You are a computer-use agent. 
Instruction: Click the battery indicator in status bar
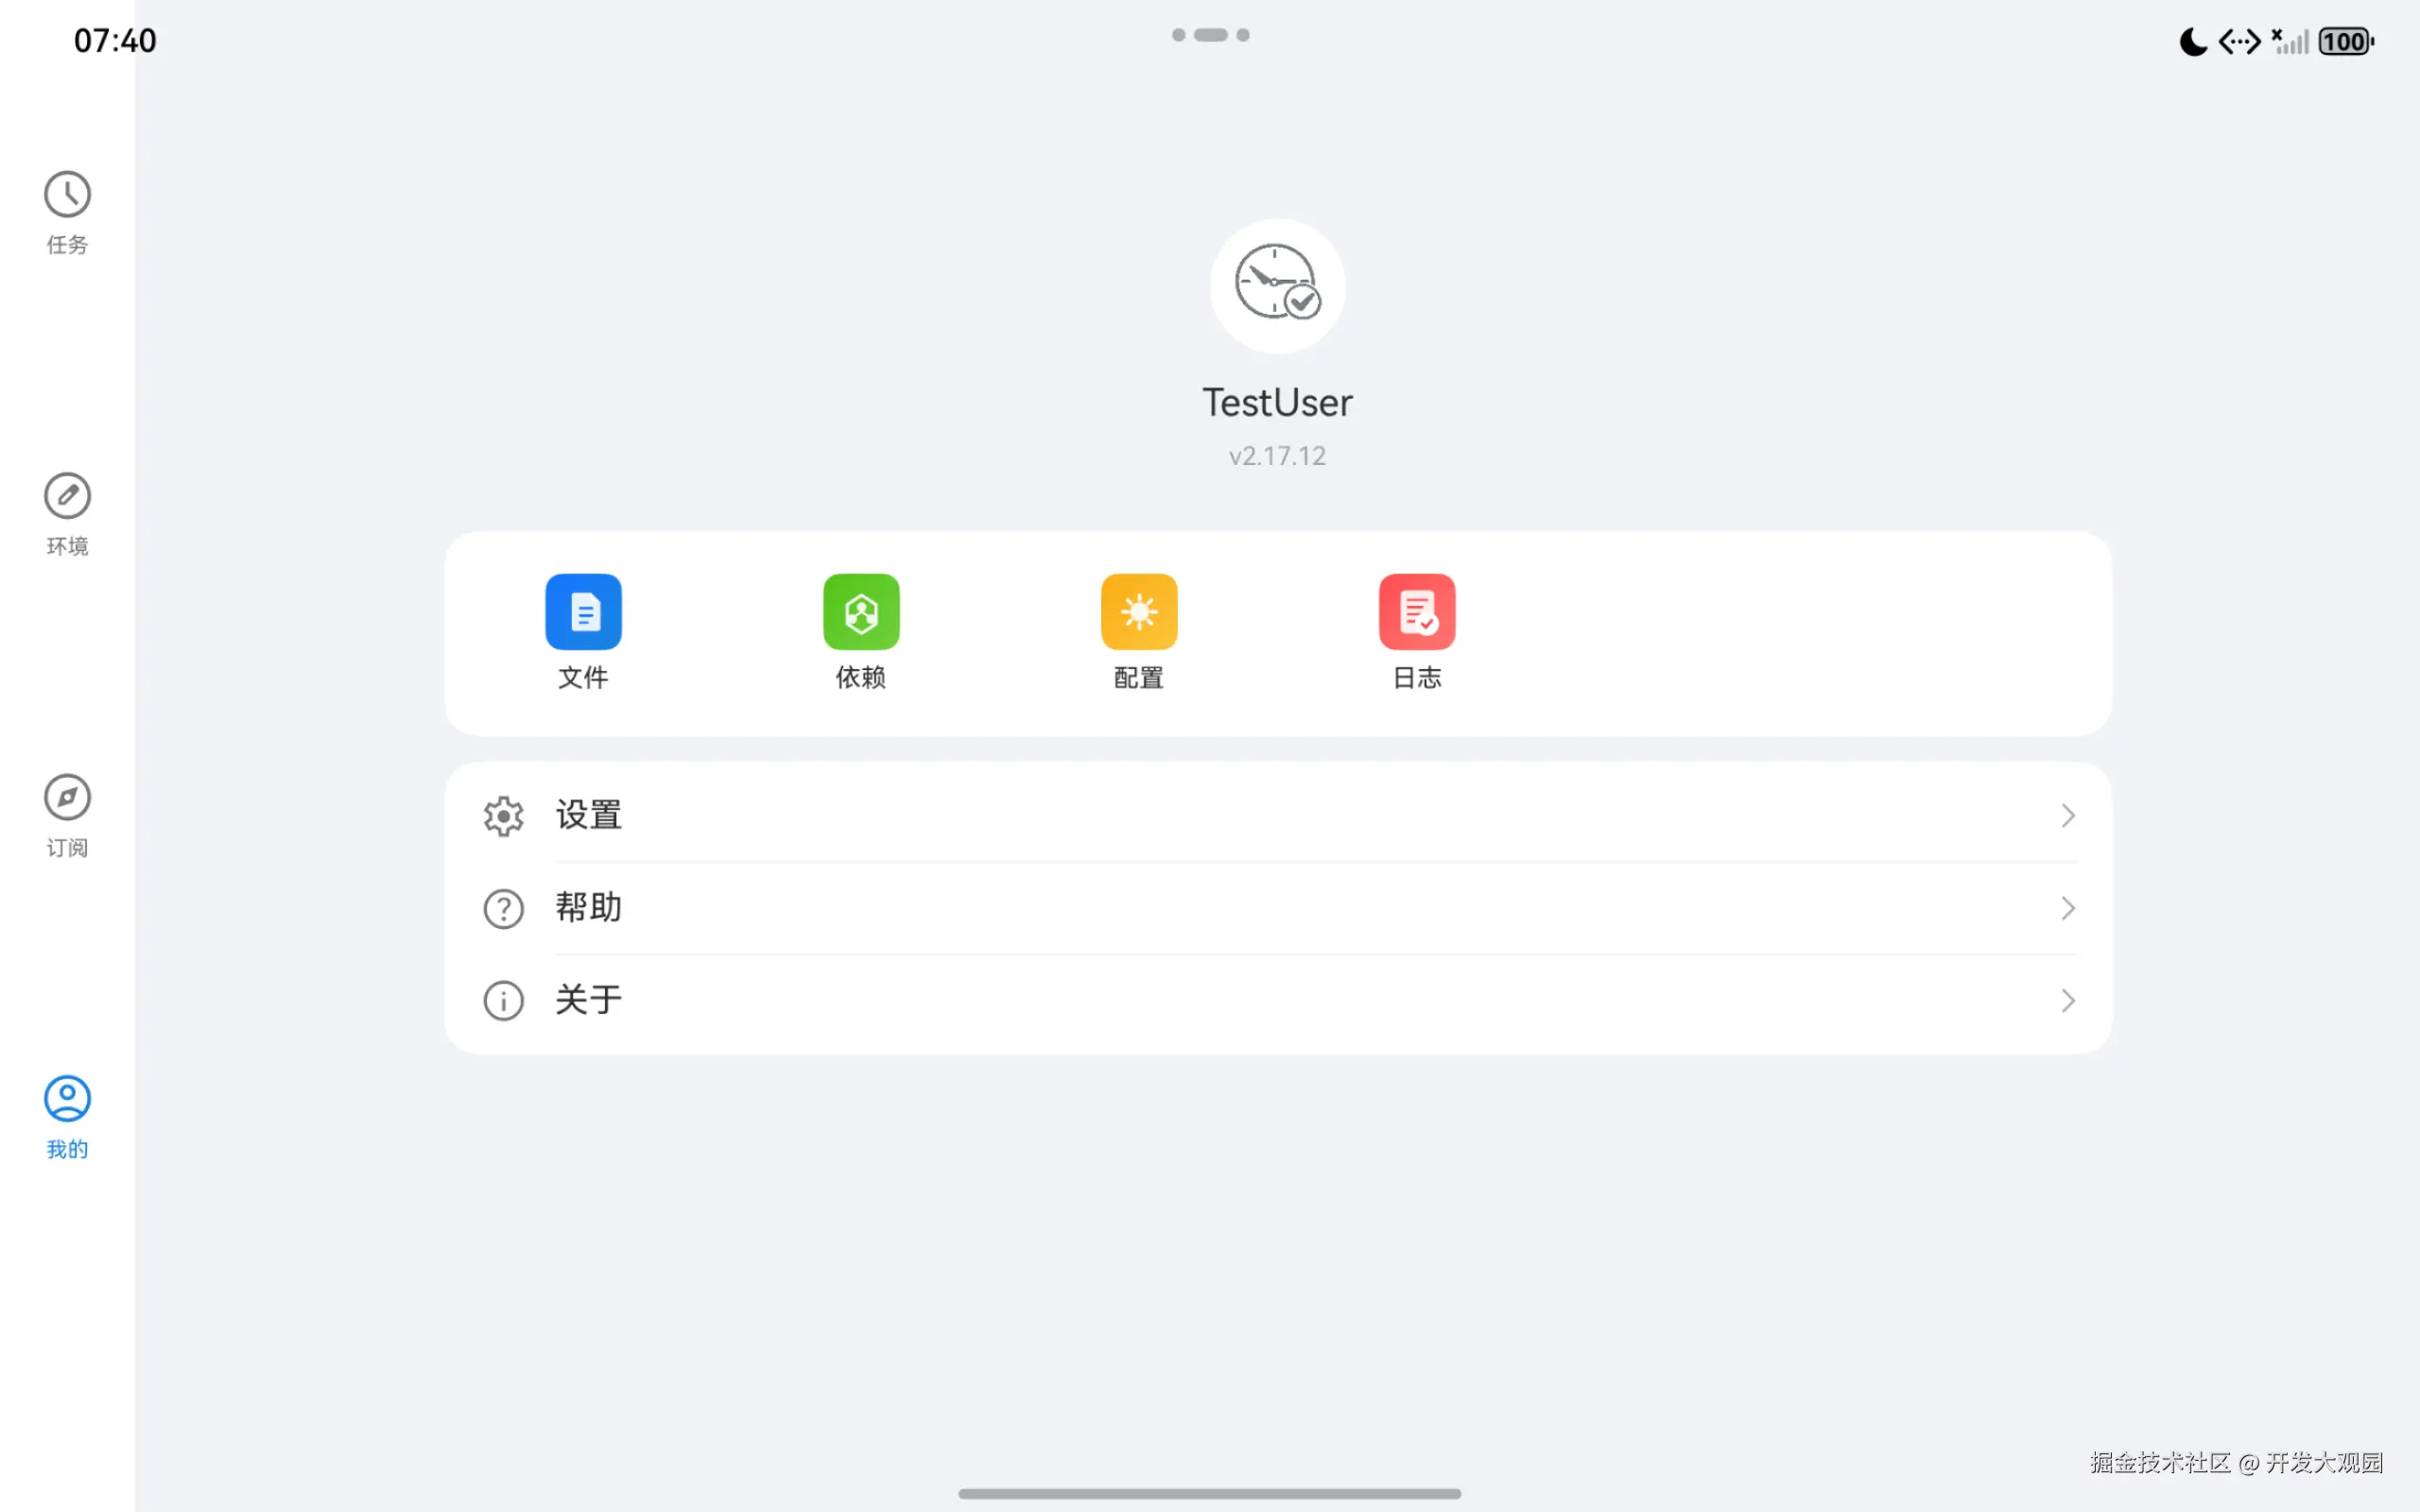(2344, 41)
